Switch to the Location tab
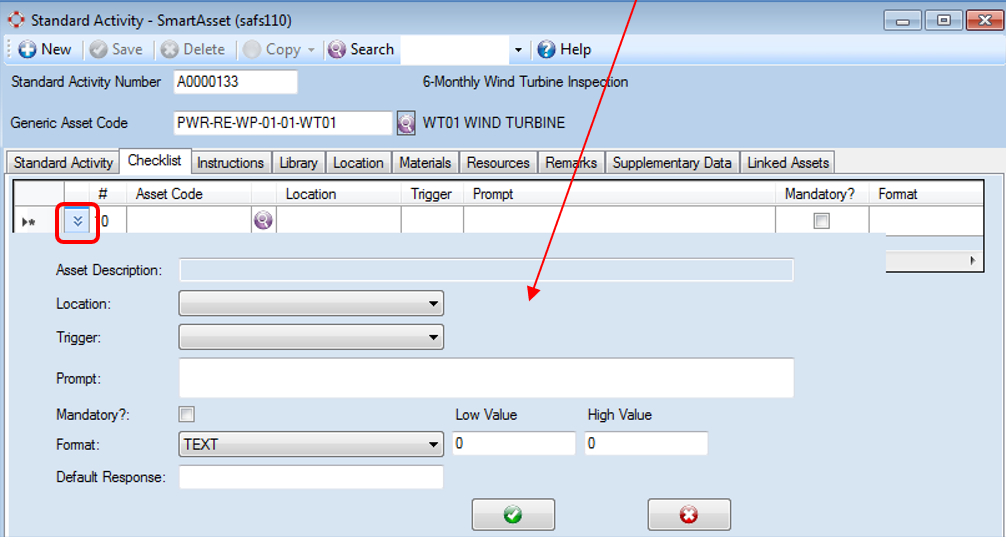The width and height of the screenshot is (1006, 537). tap(358, 163)
